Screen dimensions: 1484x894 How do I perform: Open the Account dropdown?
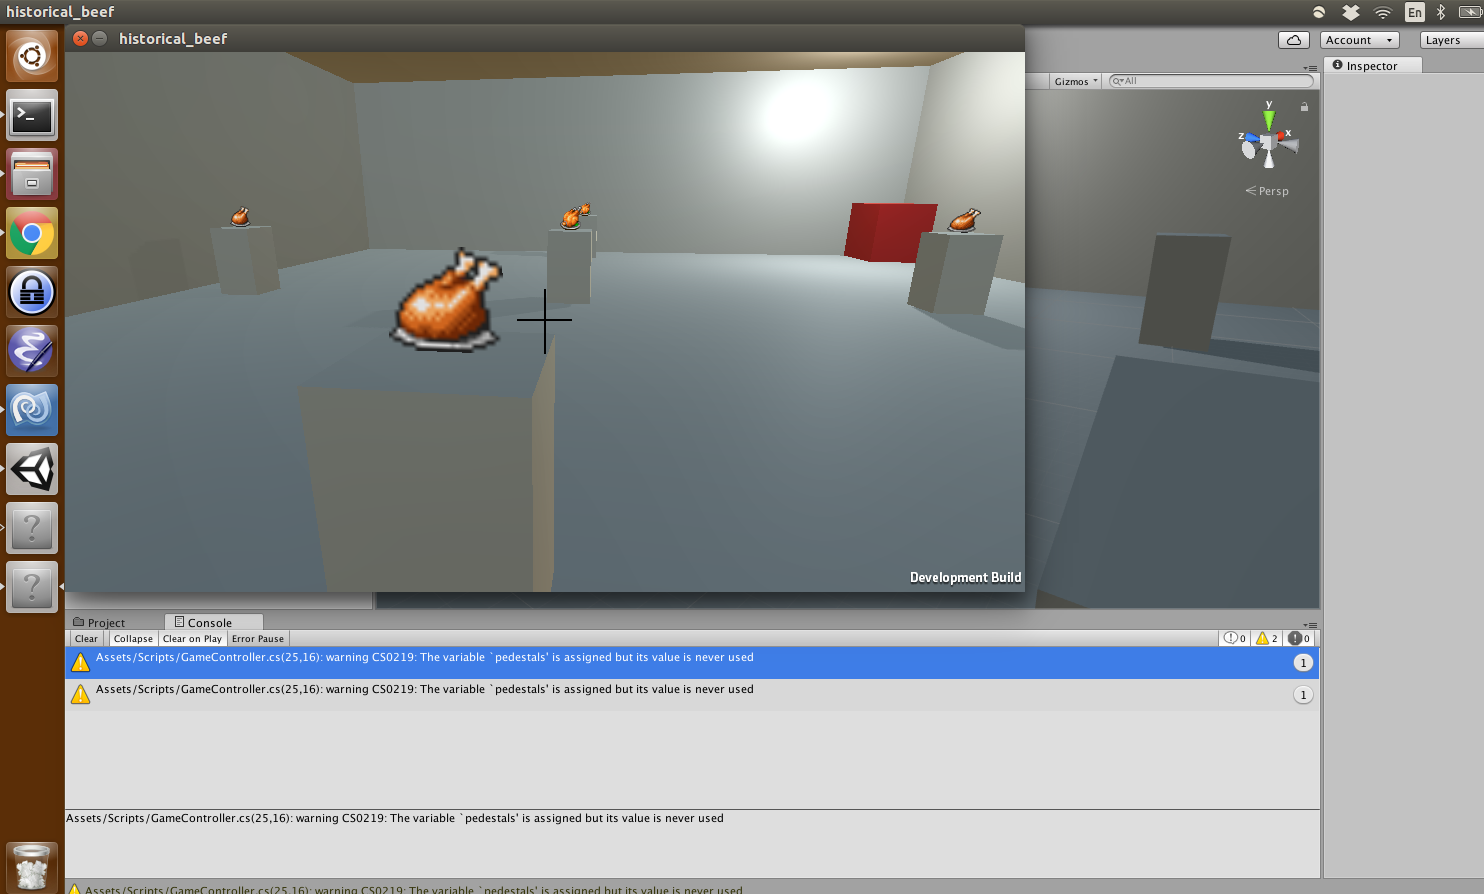click(x=1359, y=40)
